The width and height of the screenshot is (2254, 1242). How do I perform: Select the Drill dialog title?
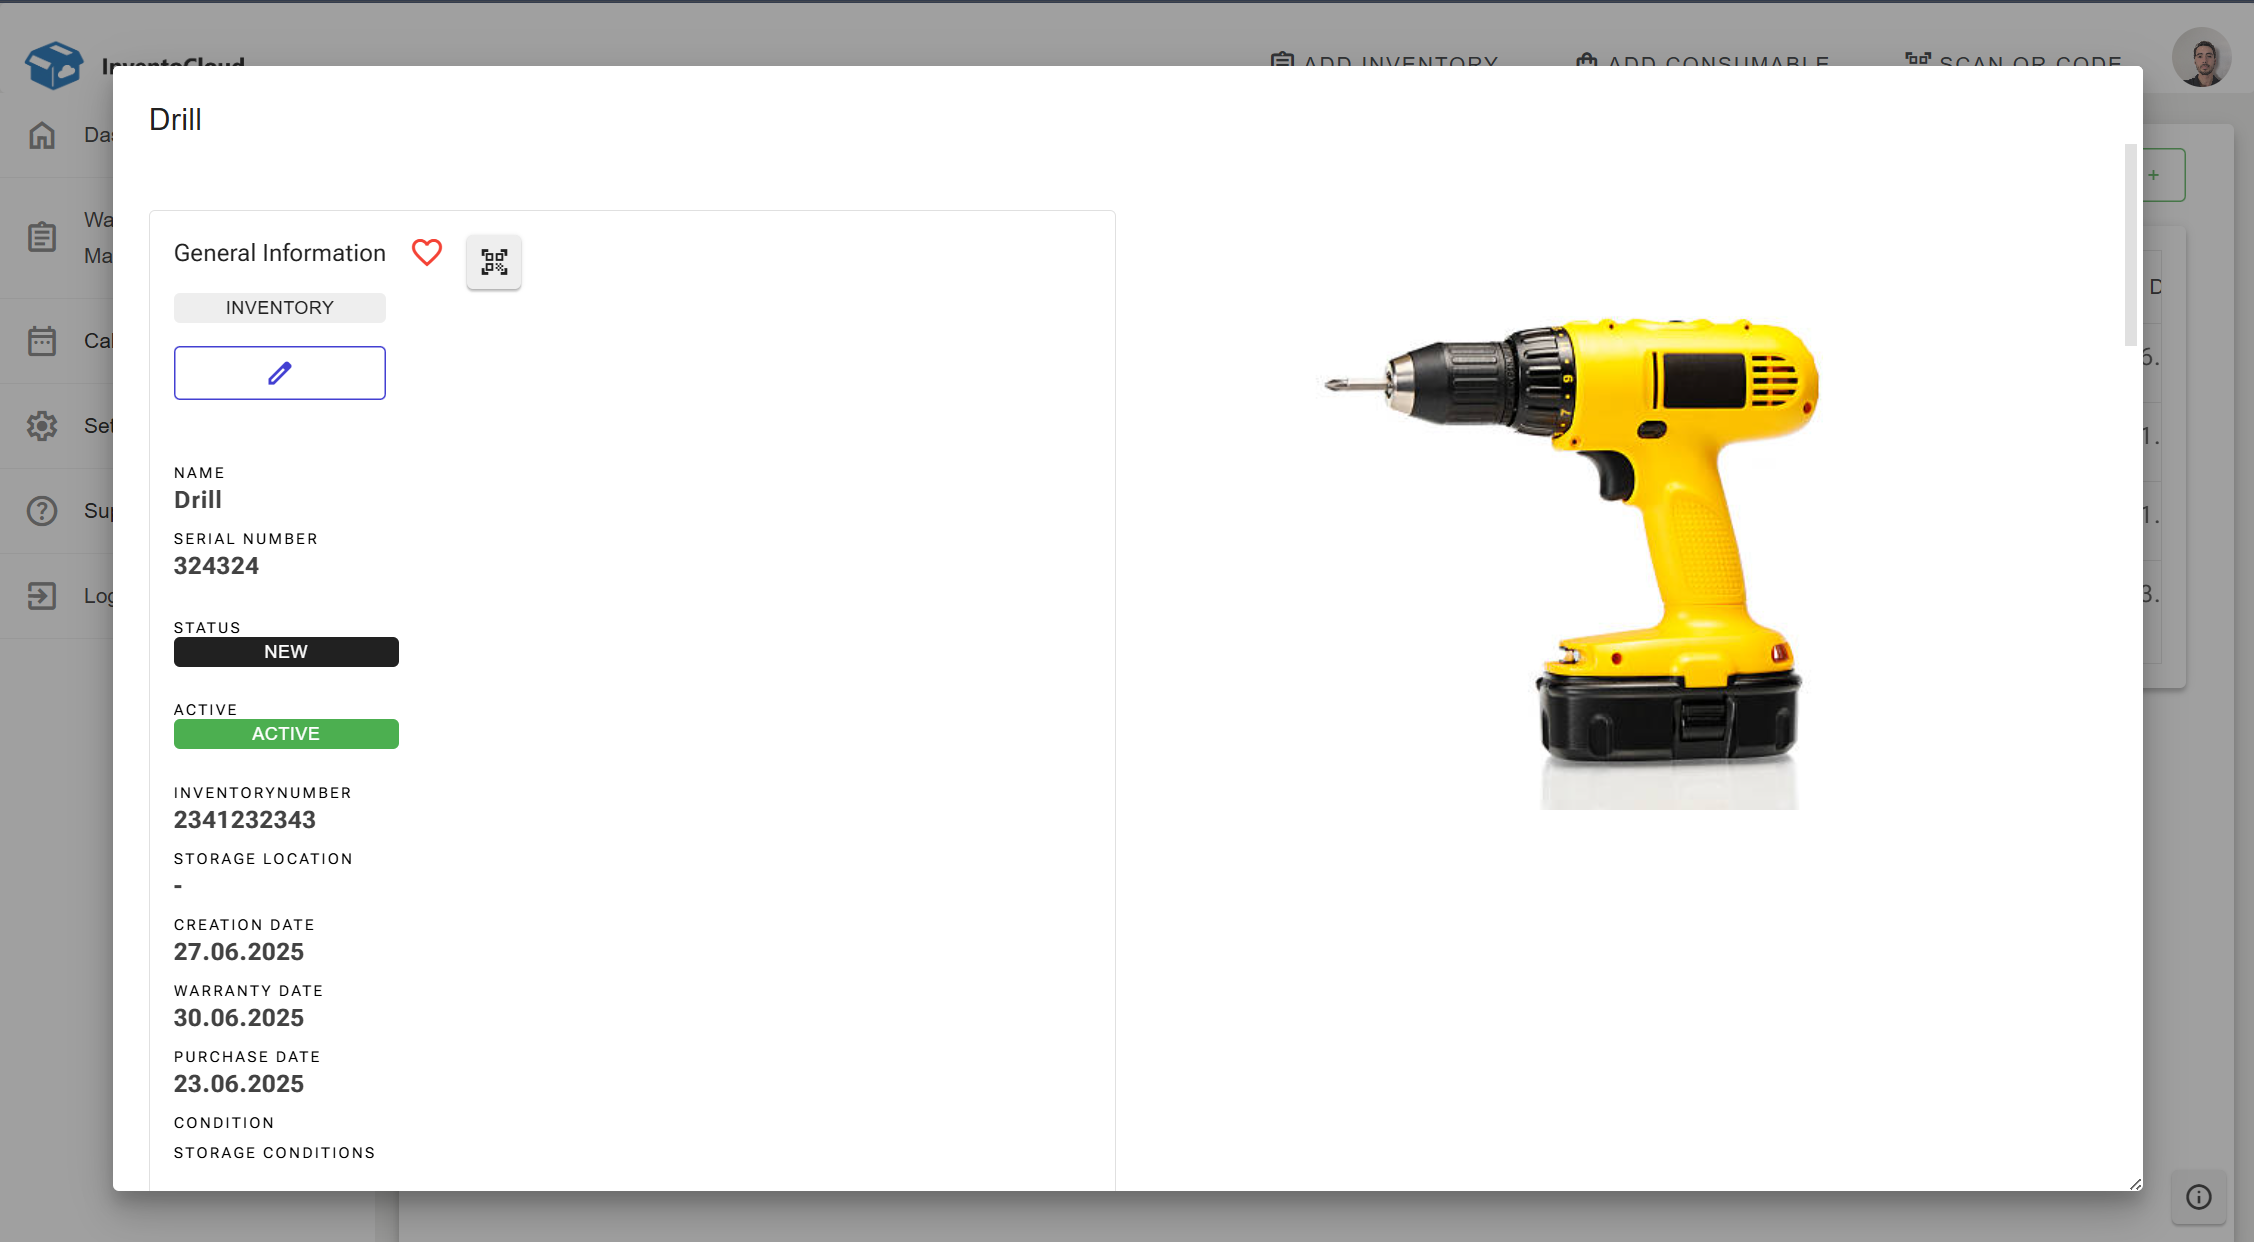coord(176,119)
